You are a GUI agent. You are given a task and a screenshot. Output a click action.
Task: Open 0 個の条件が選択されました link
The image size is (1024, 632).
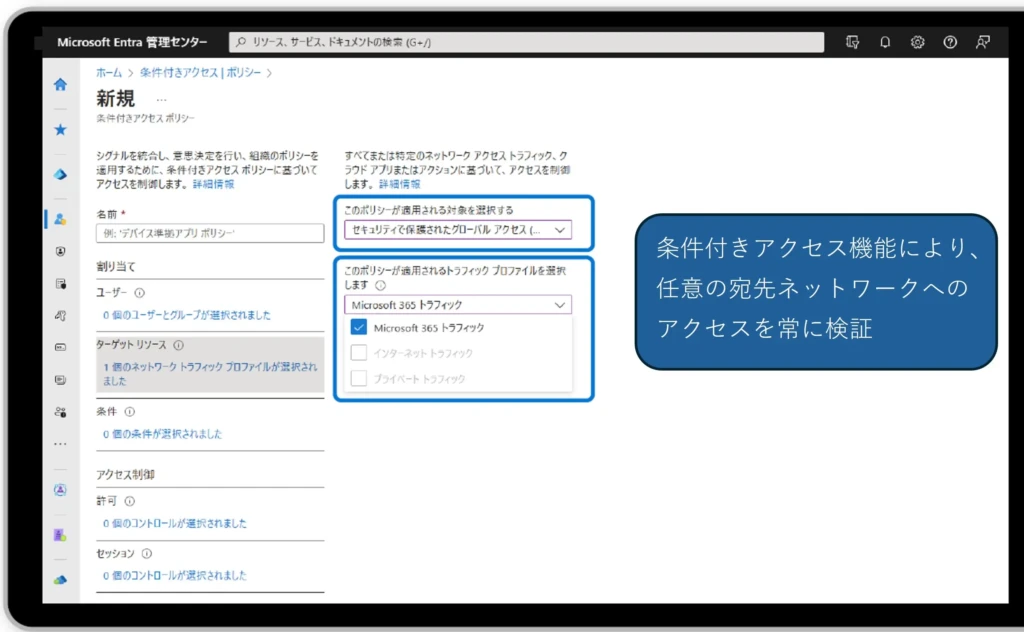(x=162, y=434)
